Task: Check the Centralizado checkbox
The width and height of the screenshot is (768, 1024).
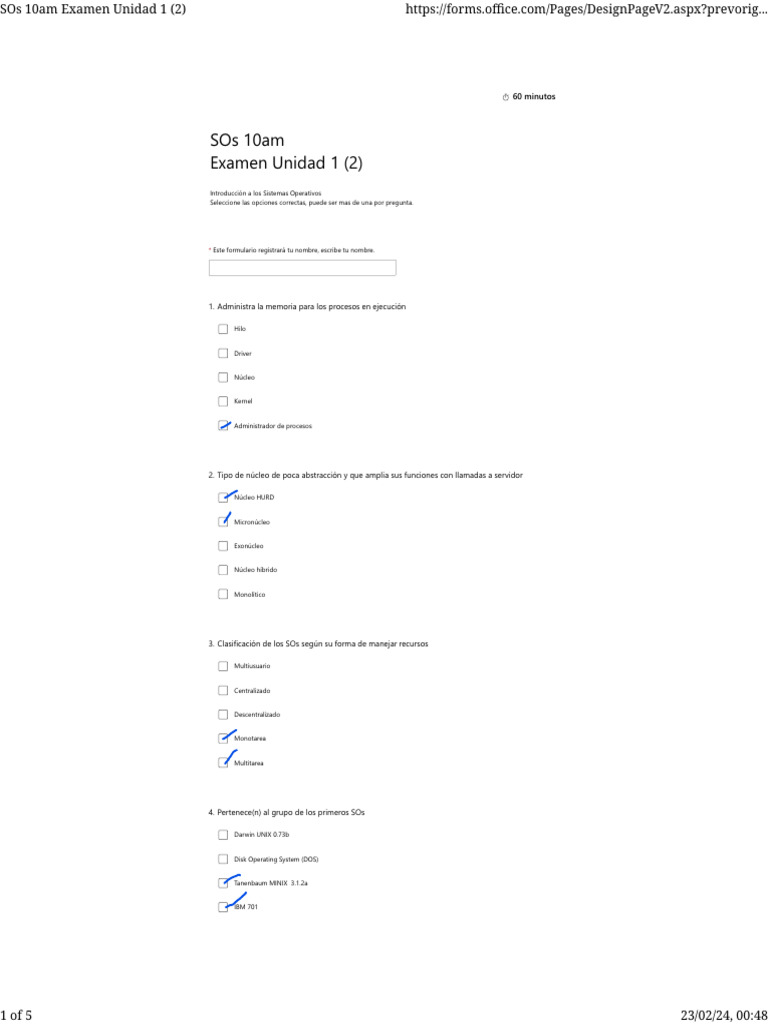Action: pyautogui.click(x=223, y=690)
